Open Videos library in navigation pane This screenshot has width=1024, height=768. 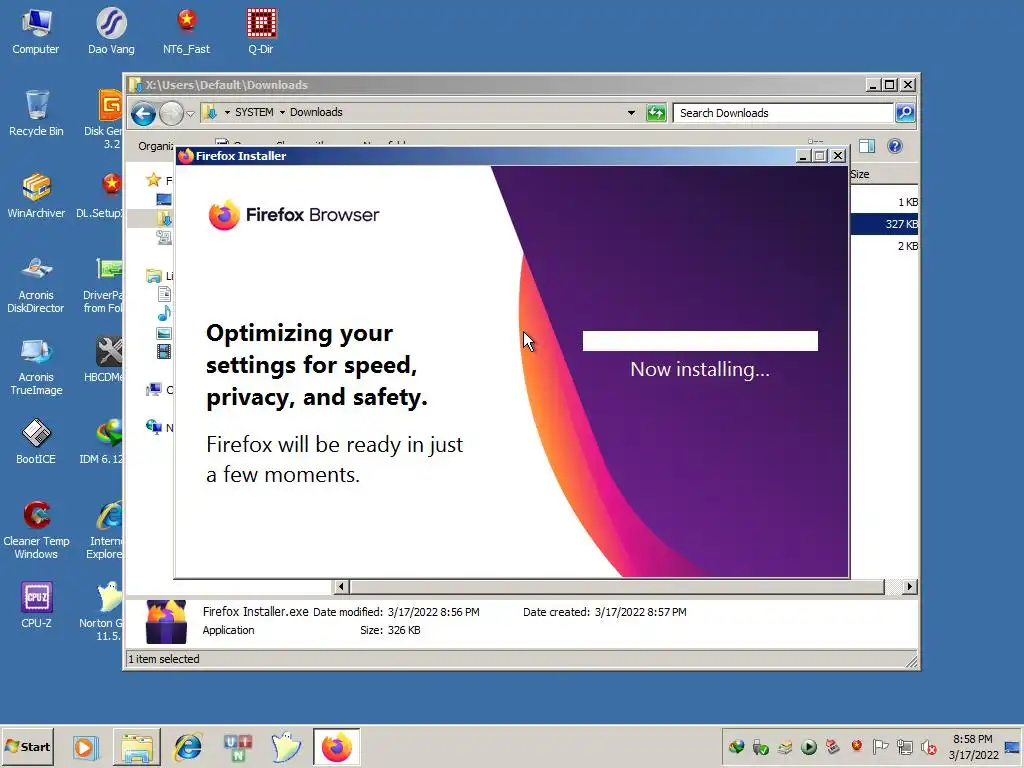pyautogui.click(x=164, y=351)
